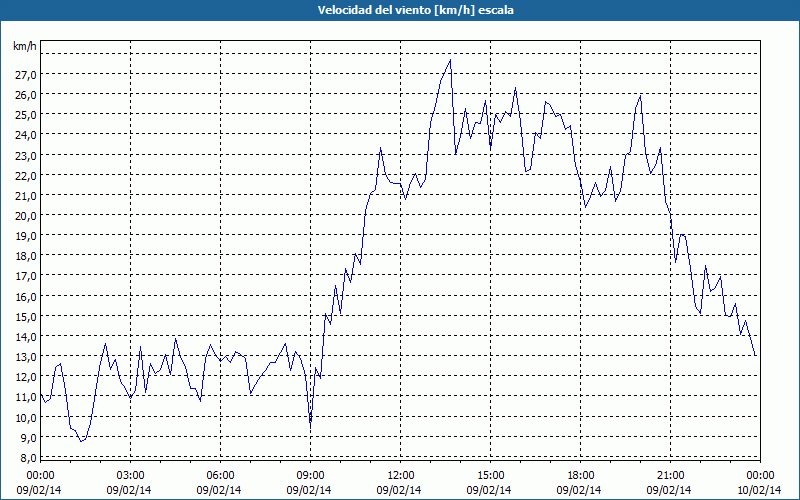Image resolution: width=800 pixels, height=500 pixels.
Task: Click the 10,0 y-axis value
Action: point(26,417)
